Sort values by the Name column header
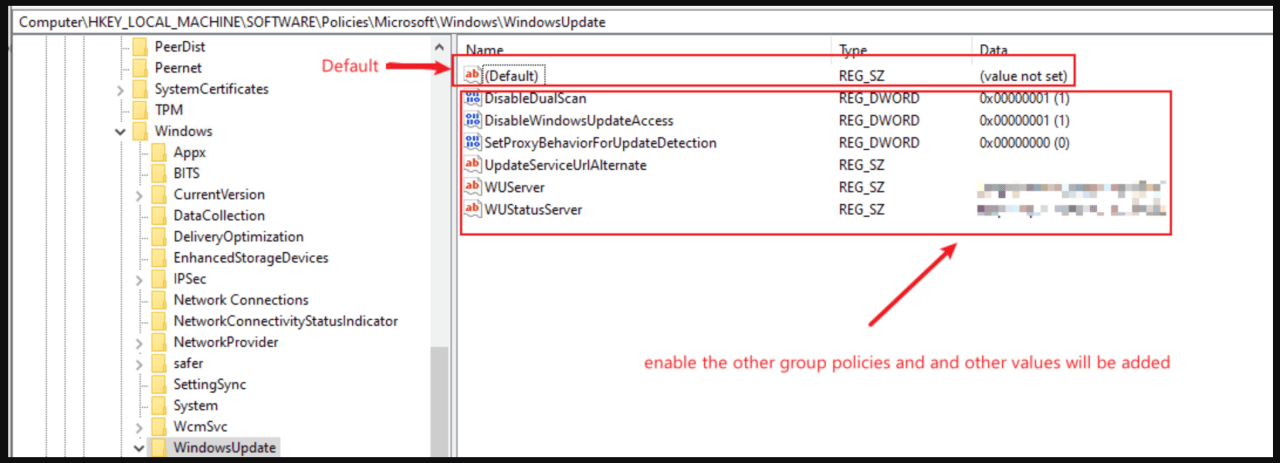The height and width of the screenshot is (463, 1280). [485, 49]
